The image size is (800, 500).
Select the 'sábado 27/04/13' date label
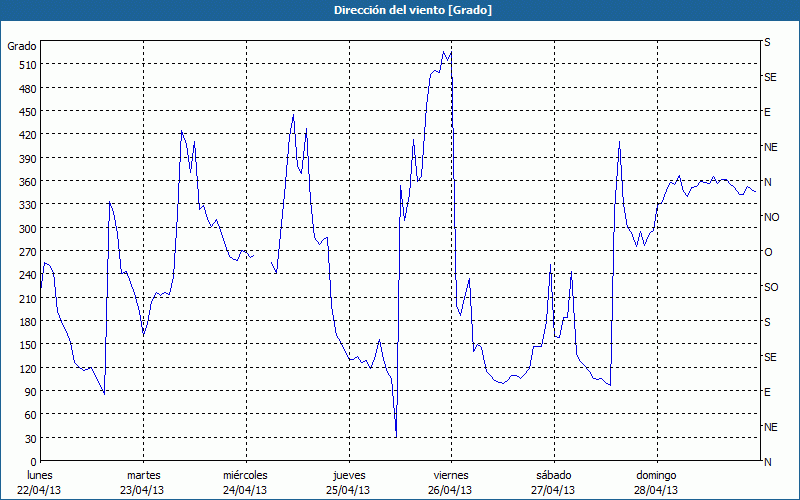click(x=552, y=482)
